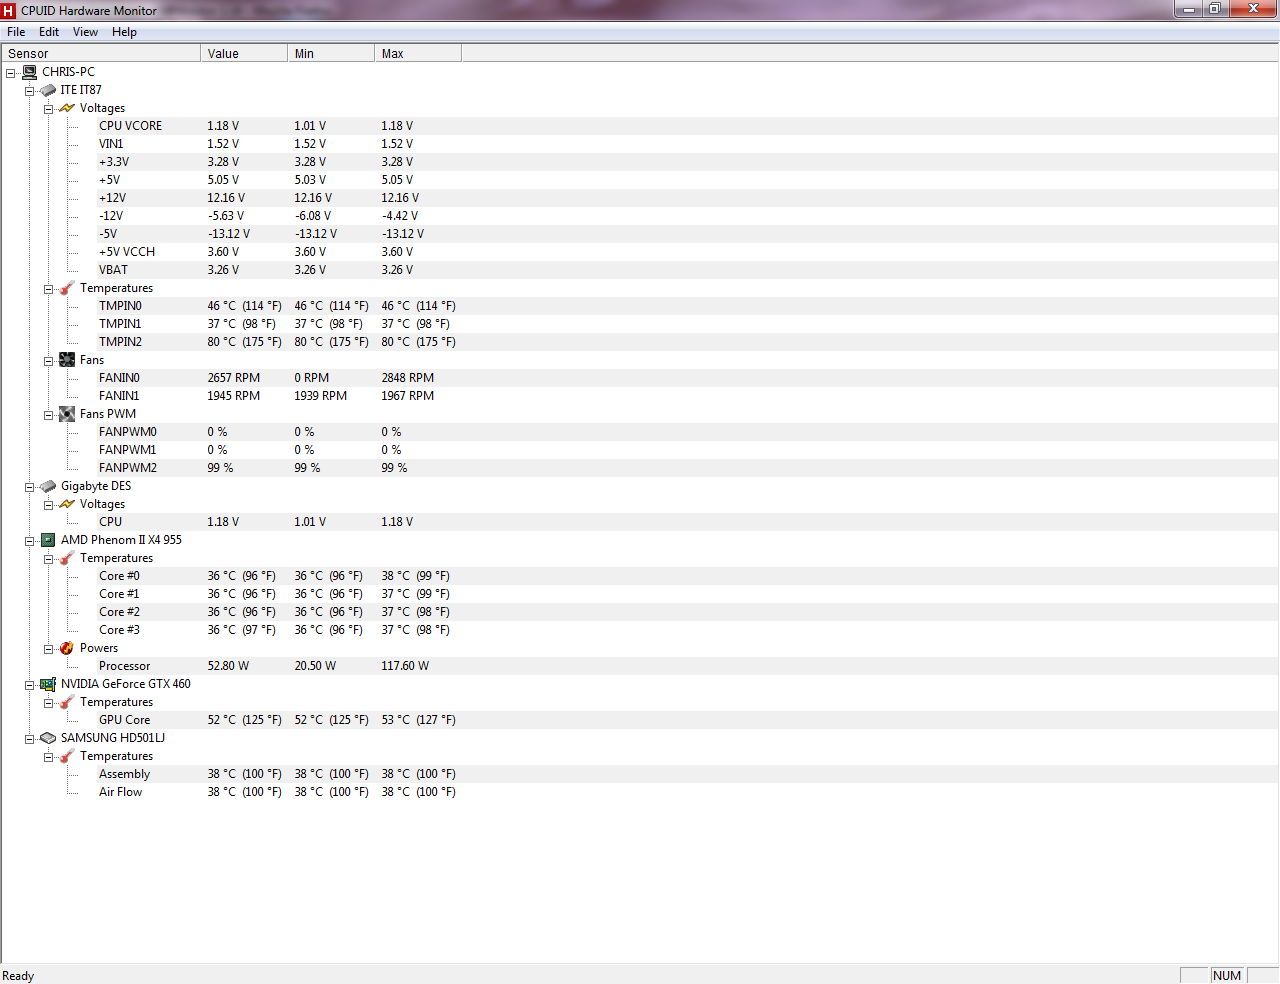Image resolution: width=1280 pixels, height=984 pixels.
Task: Open the File menu
Action: [16, 32]
